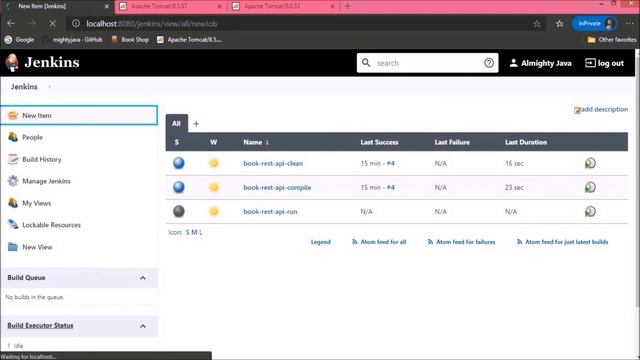Open the People page from sidebar
Screen dimensions: 640x360
32,138
